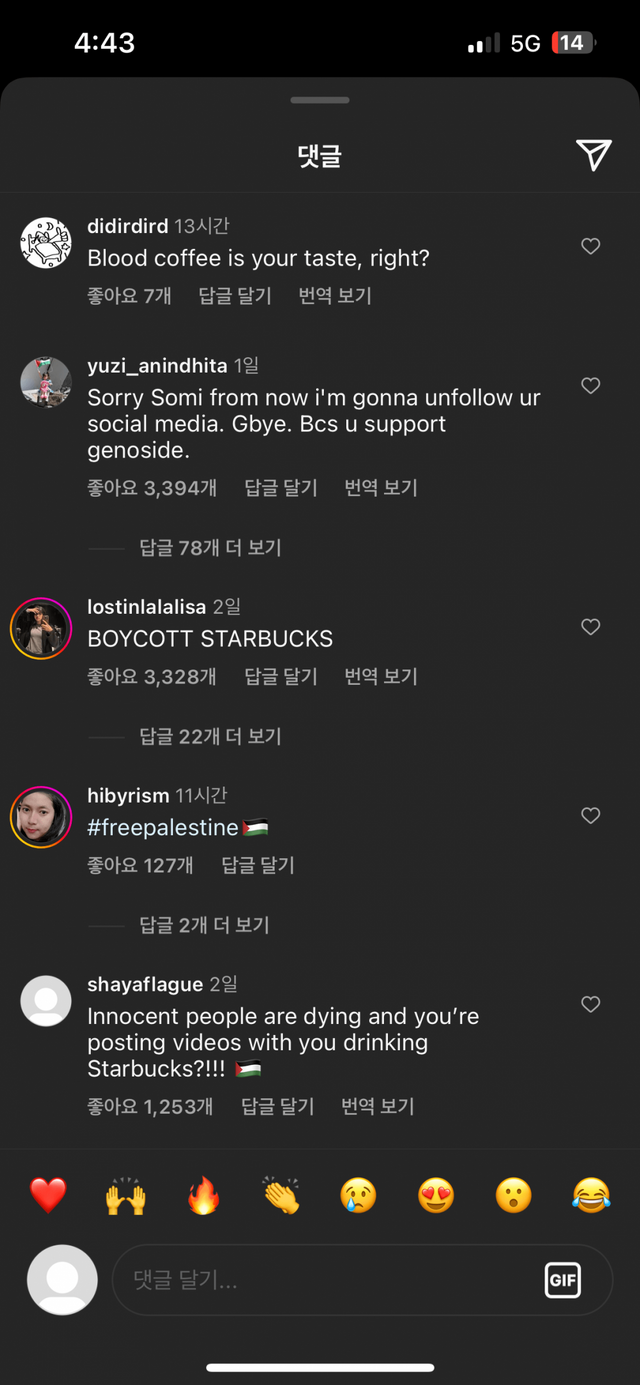Screen dimensions: 640x1385
Task: Send the red heart emoji reaction
Action: coord(48,1195)
